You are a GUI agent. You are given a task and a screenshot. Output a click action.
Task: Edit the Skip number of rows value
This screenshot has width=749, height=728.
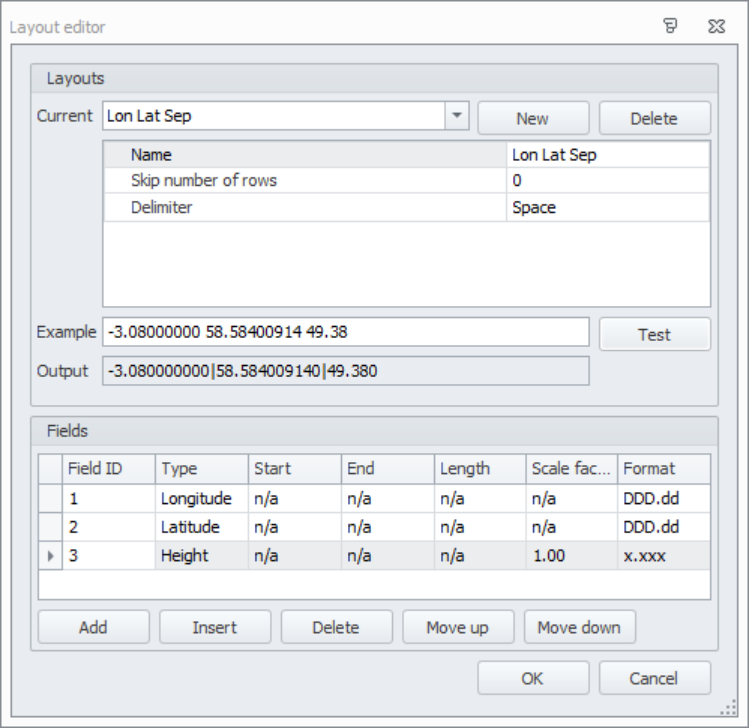click(608, 181)
